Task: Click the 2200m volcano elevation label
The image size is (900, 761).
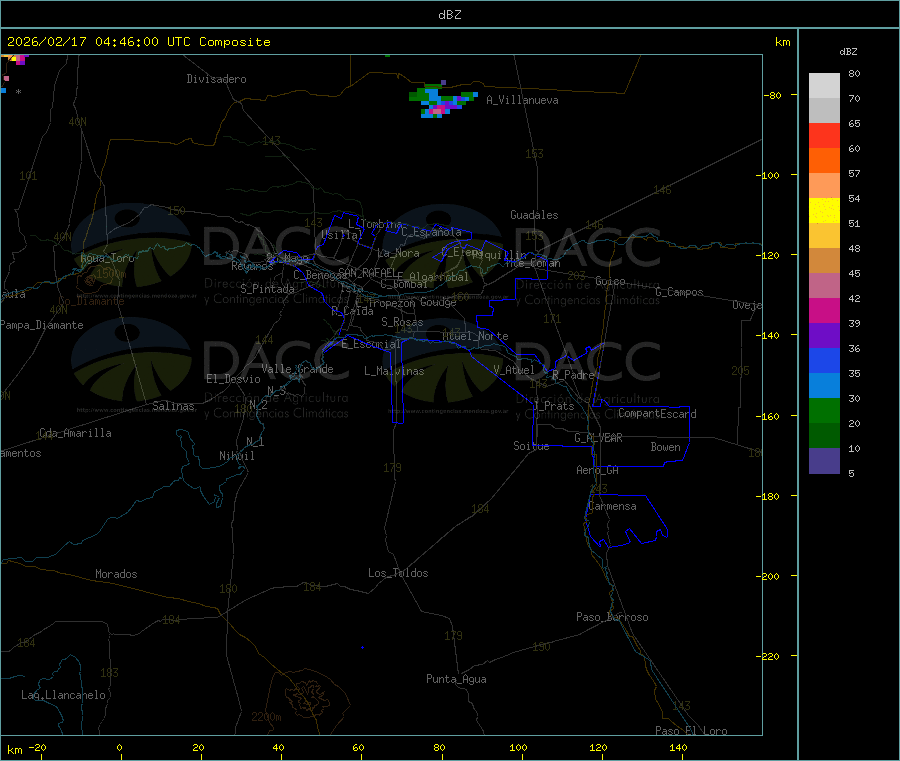Action: pos(266,717)
